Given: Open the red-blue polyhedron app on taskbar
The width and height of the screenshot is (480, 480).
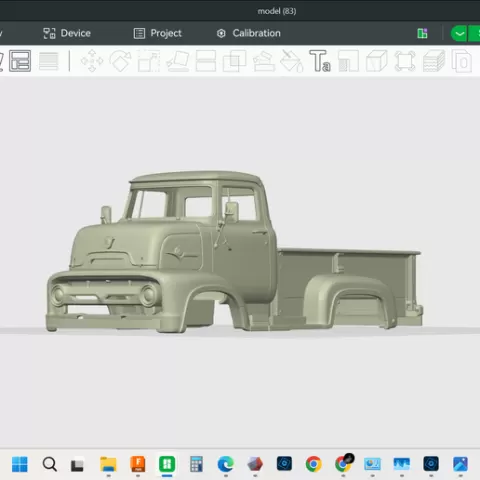Looking at the screenshot, I should coord(255,464).
